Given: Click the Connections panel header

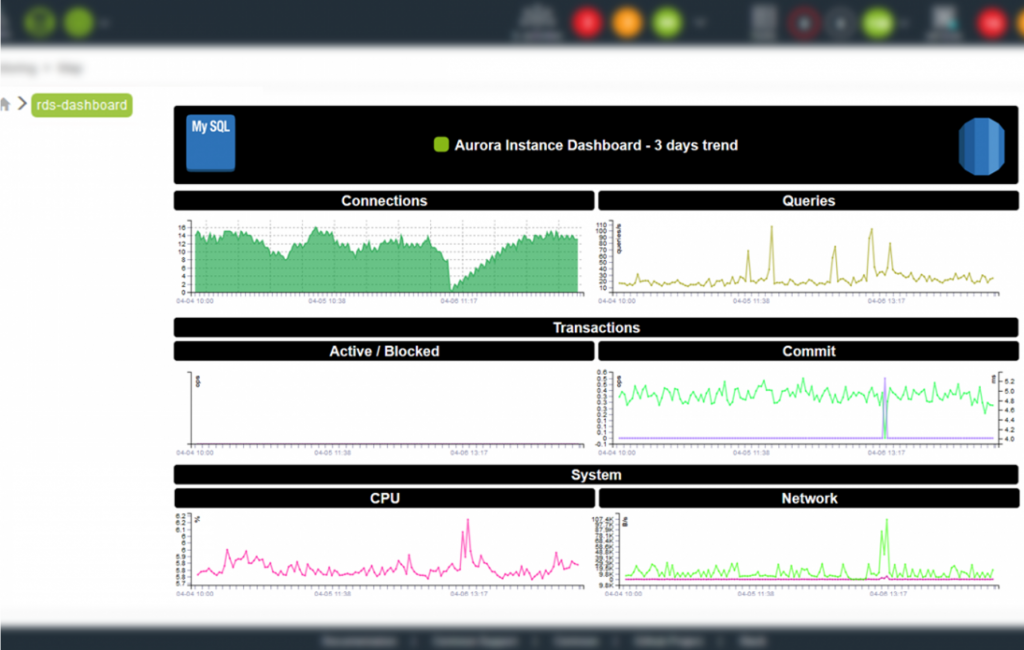Looking at the screenshot, I should [384, 201].
